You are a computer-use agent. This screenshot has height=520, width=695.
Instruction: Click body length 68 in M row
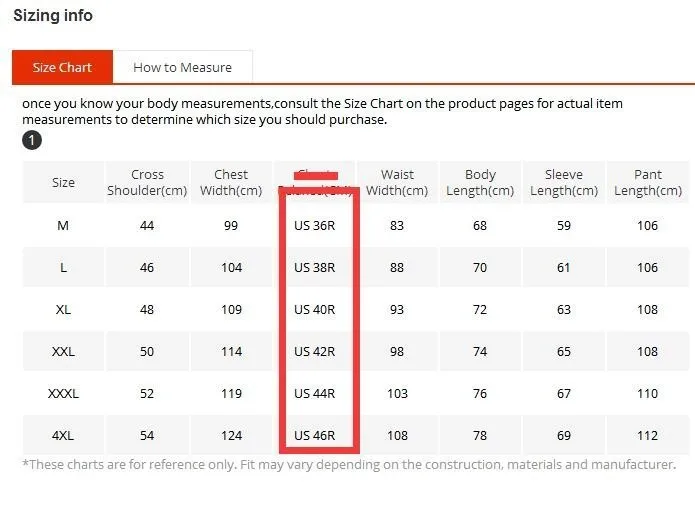coord(480,226)
